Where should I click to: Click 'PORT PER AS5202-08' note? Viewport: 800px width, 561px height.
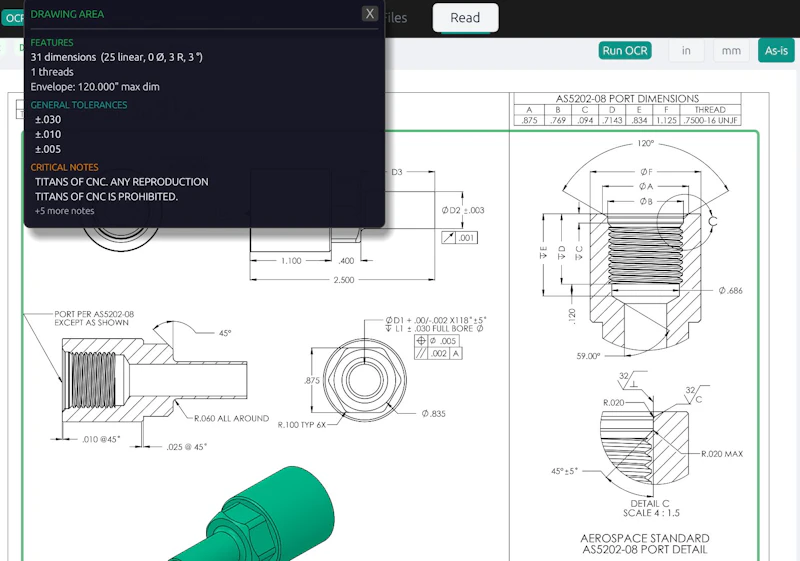pyautogui.click(x=94, y=314)
